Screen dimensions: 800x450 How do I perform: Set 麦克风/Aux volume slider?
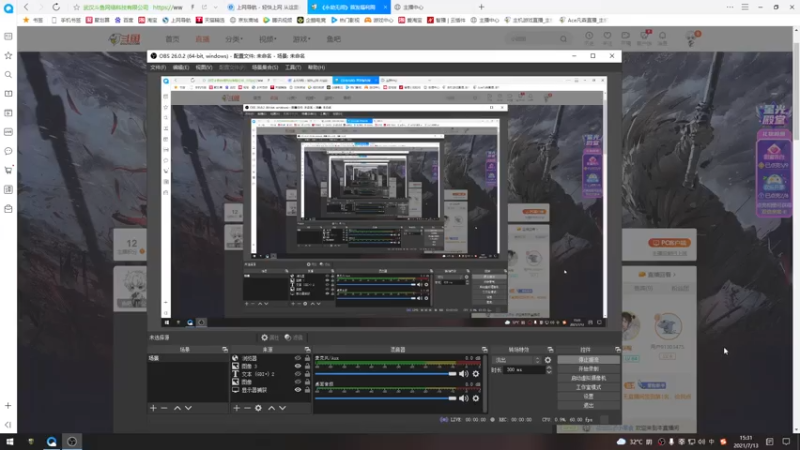pyautogui.click(x=386, y=374)
